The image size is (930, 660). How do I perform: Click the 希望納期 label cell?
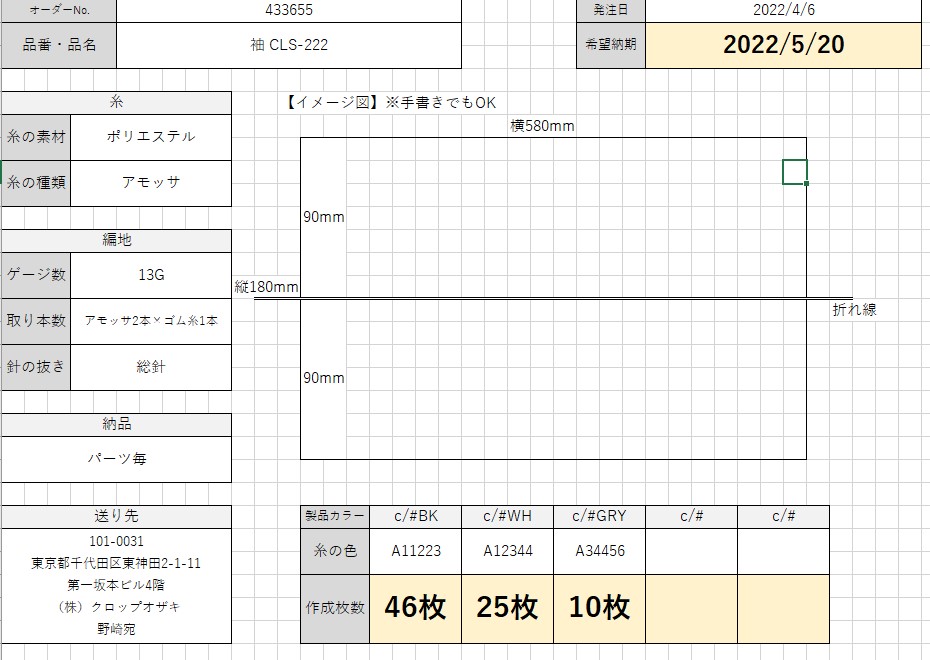click(x=611, y=45)
